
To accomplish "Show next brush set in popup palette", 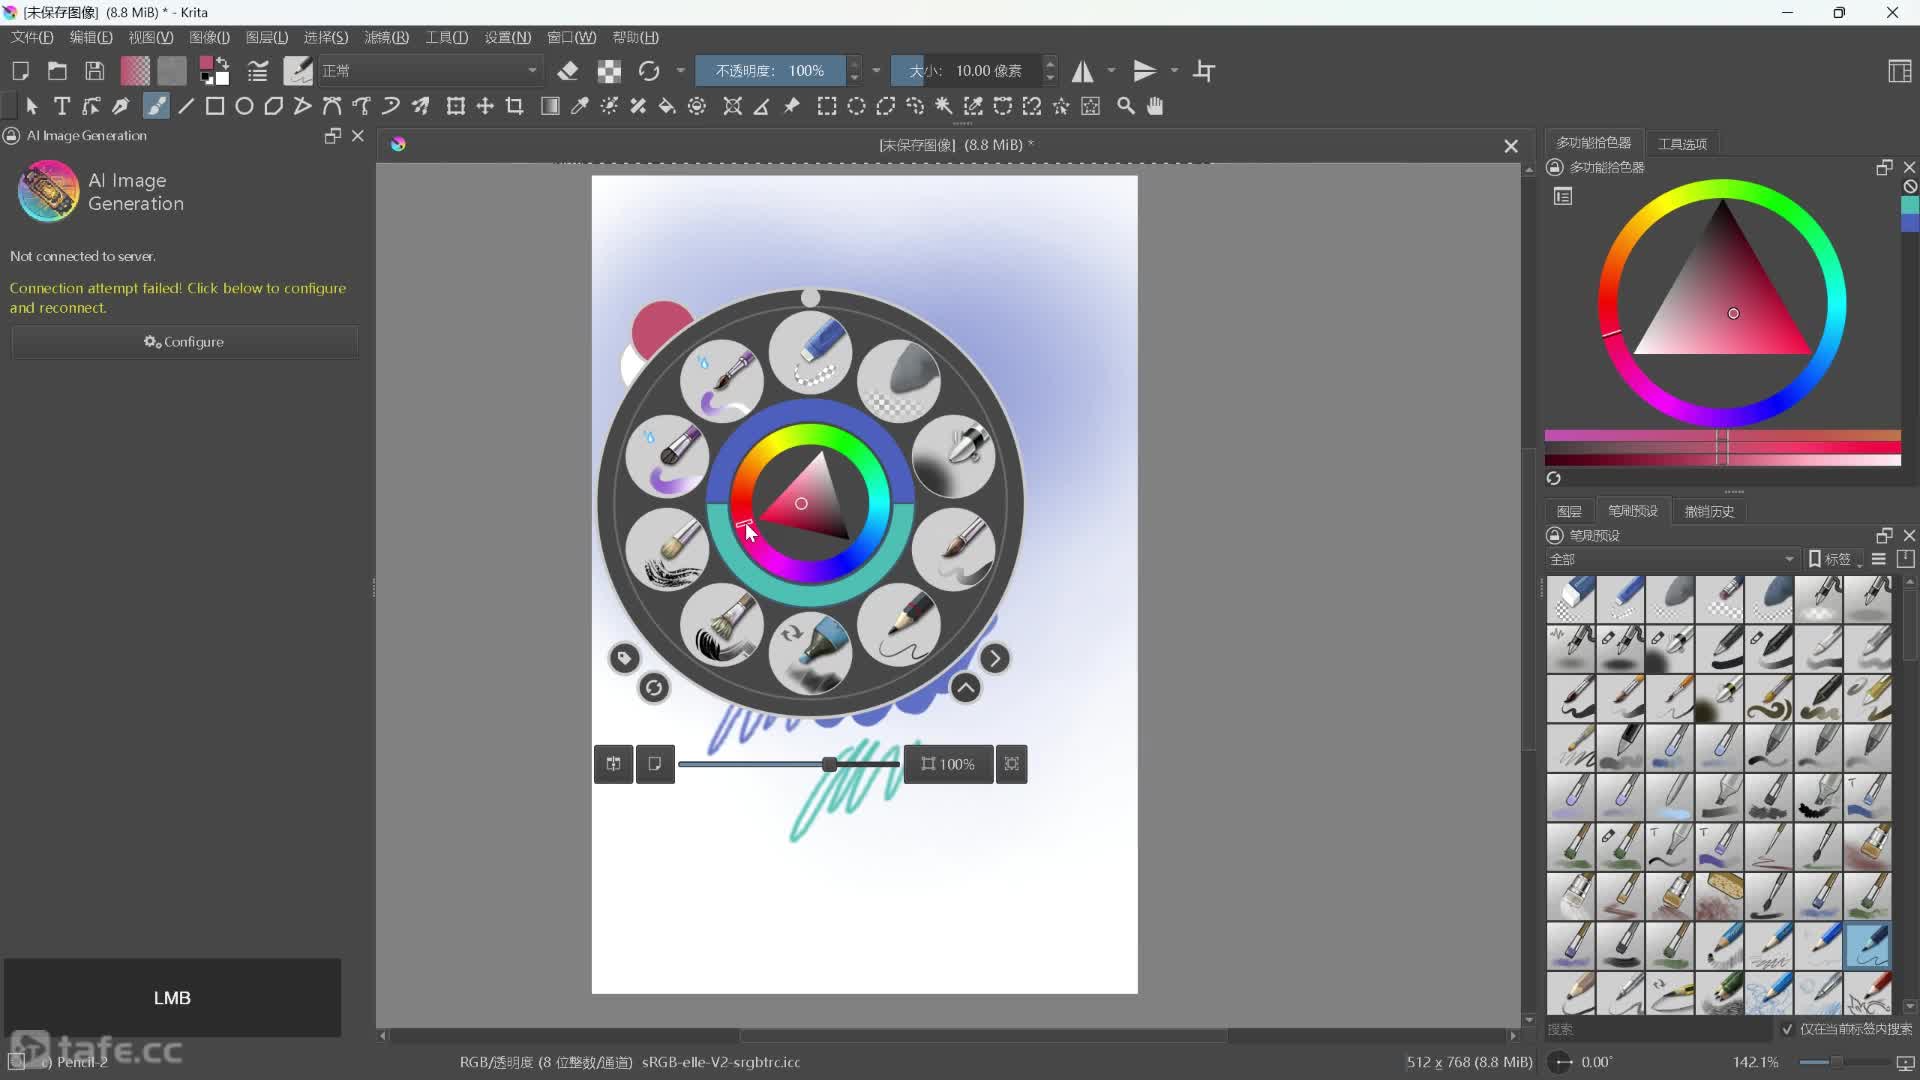I will [994, 658].
